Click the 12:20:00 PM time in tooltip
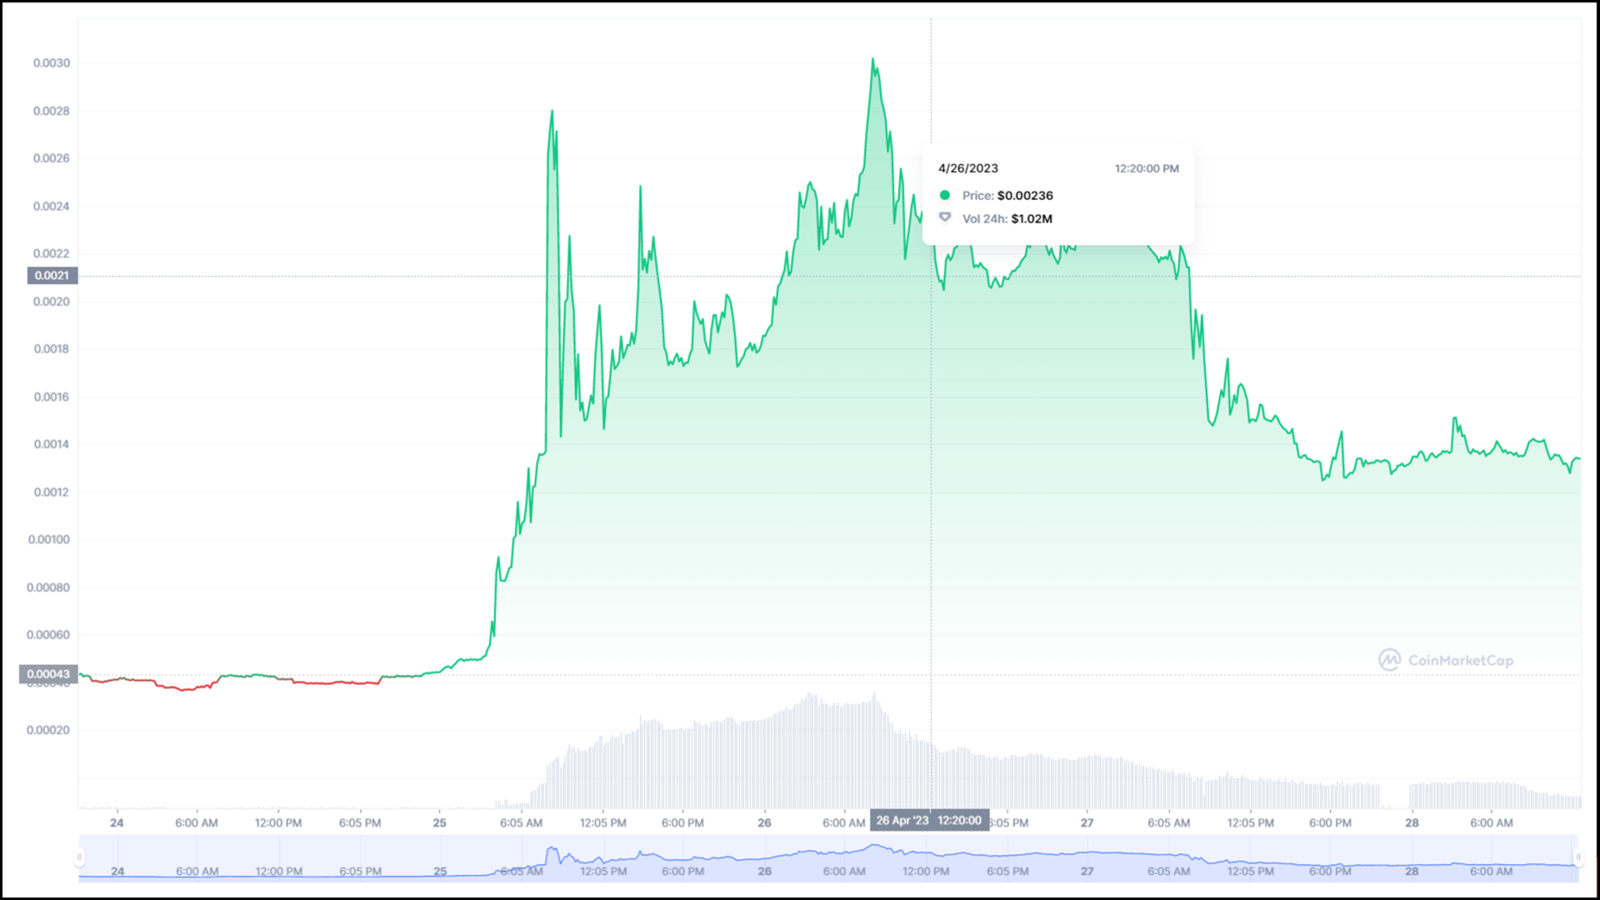This screenshot has width=1600, height=900. (1146, 169)
